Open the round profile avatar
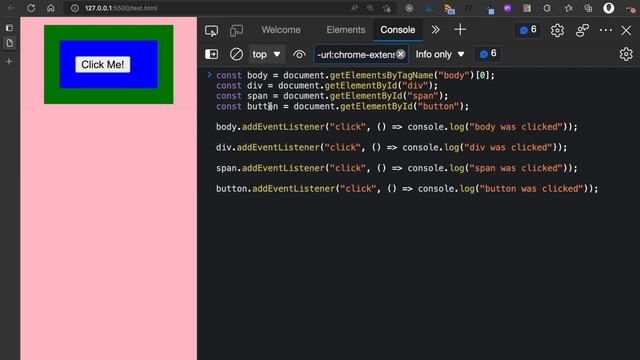The height and width of the screenshot is (360, 640). coord(609,8)
